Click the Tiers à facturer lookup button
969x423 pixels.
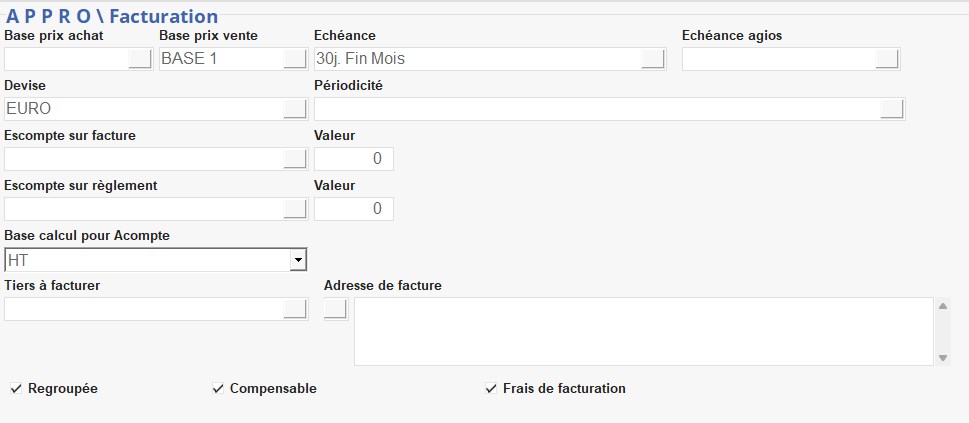click(294, 309)
